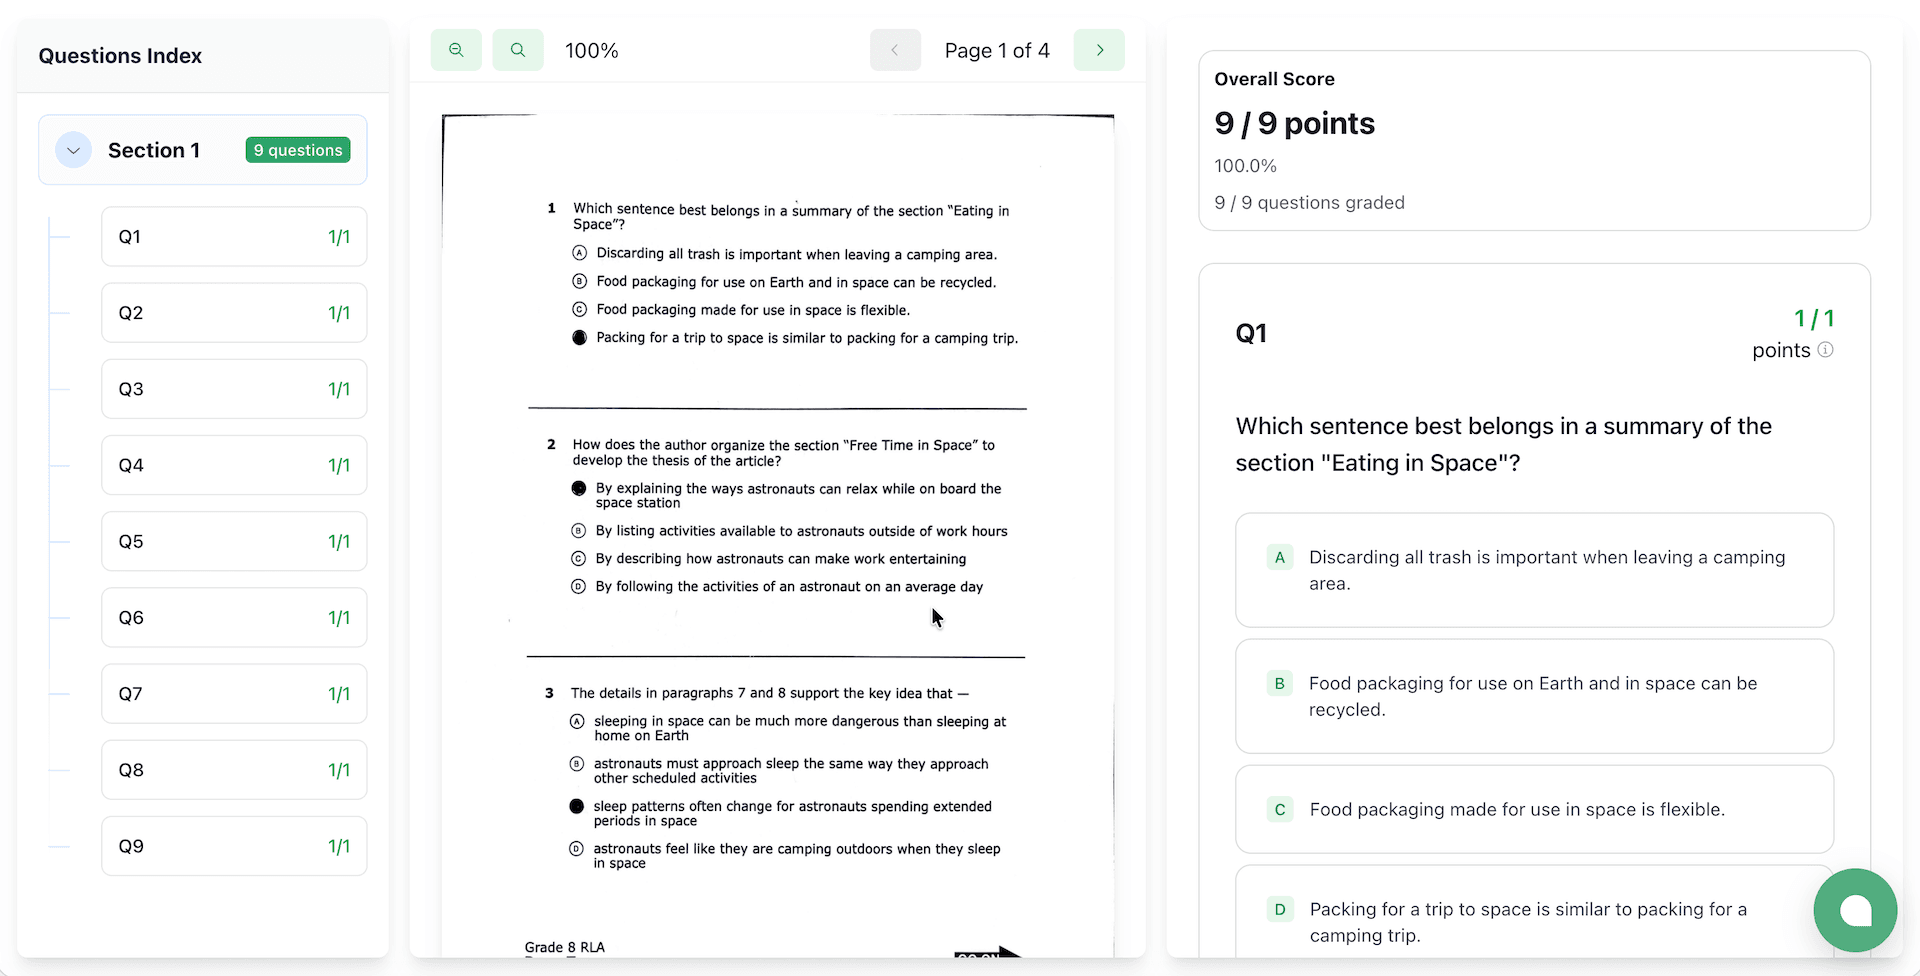Open the chat support bubble
This screenshot has height=976, width=1920.
click(1855, 910)
